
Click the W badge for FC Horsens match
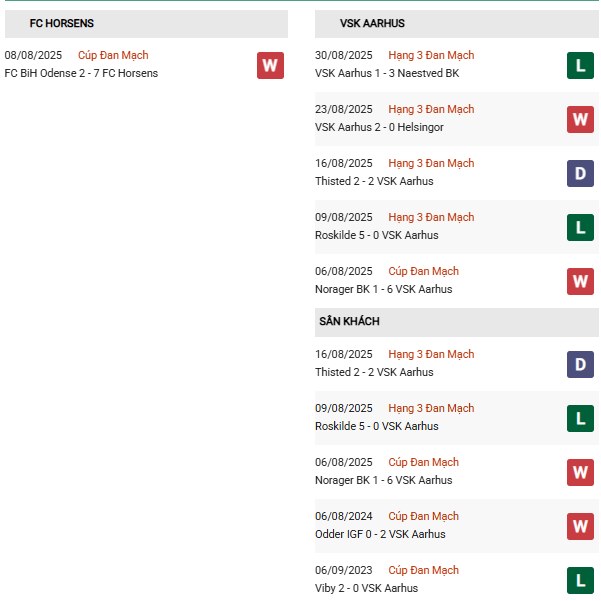point(270,65)
